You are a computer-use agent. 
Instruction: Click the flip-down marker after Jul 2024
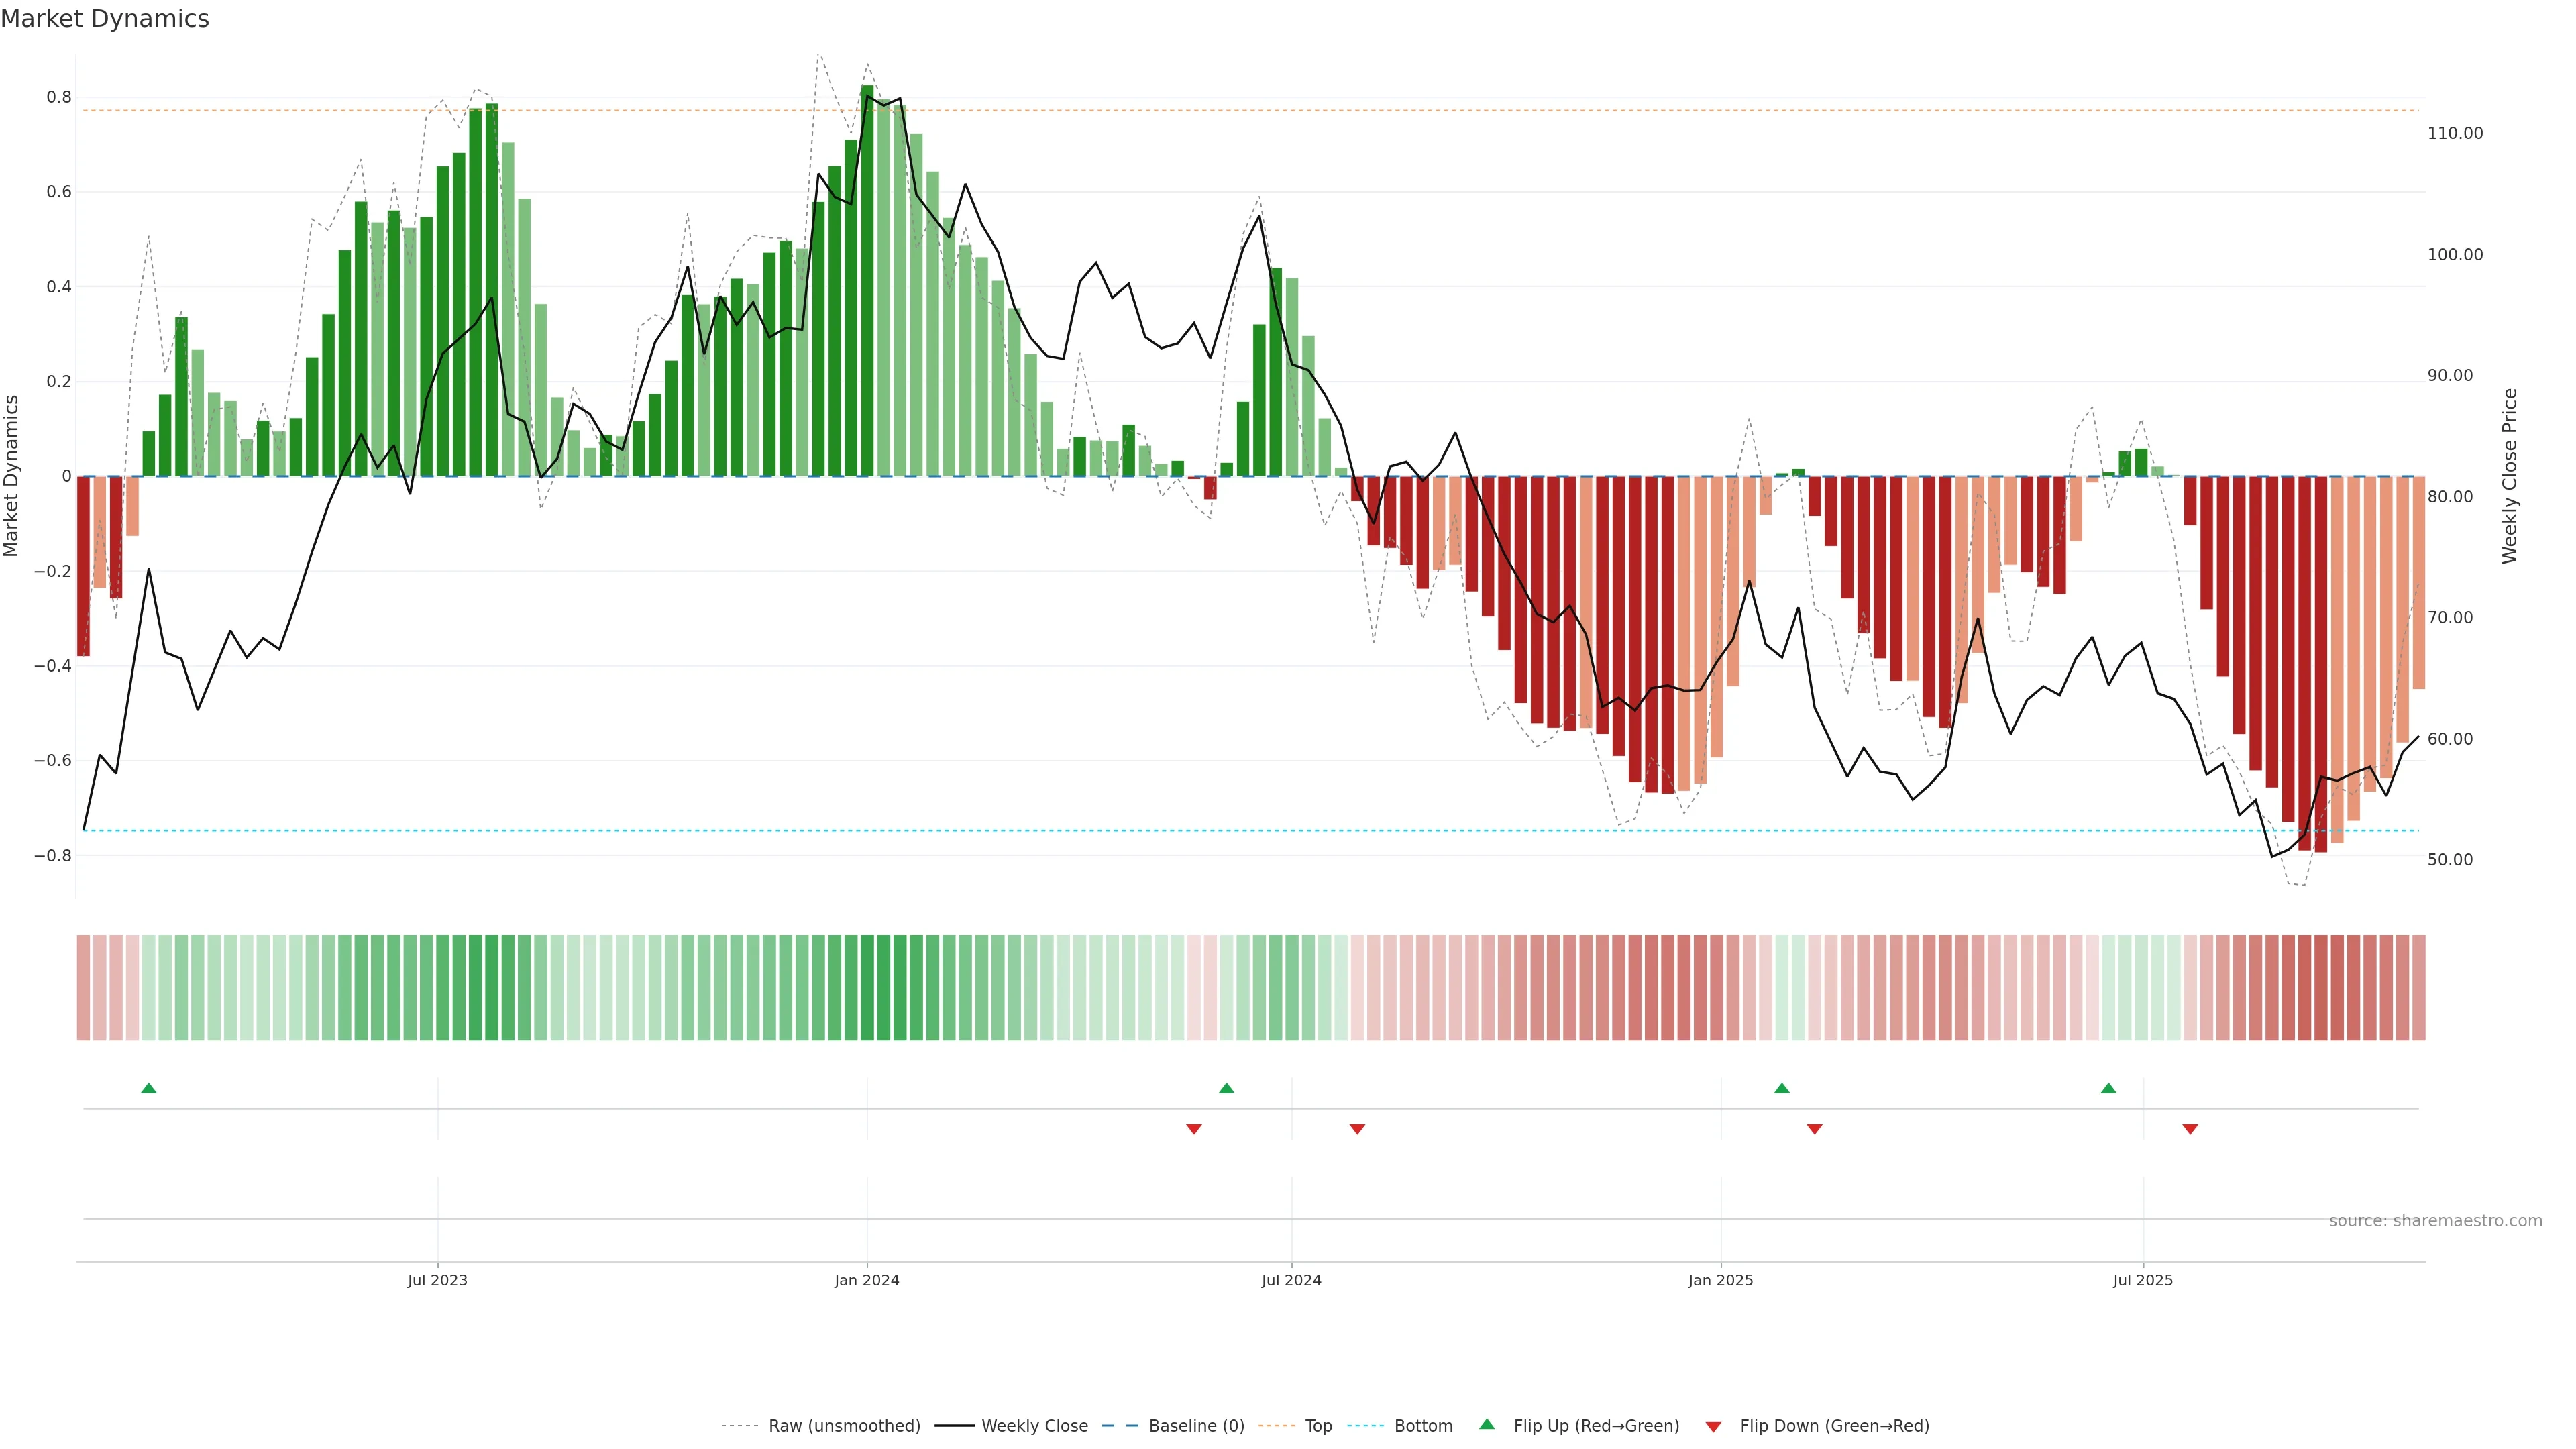tap(1357, 1129)
